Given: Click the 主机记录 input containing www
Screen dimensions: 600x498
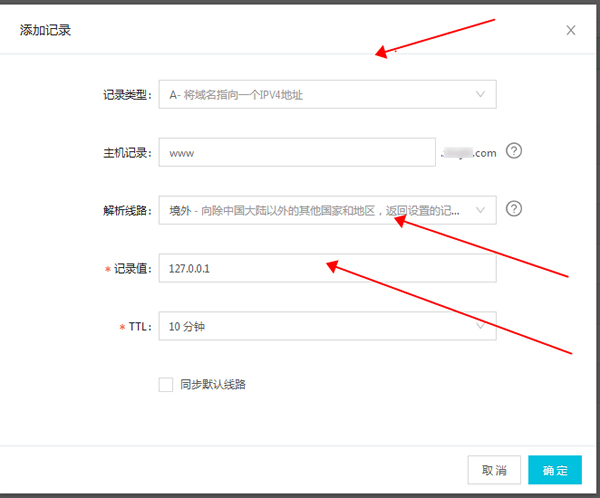Looking at the screenshot, I should 297,153.
